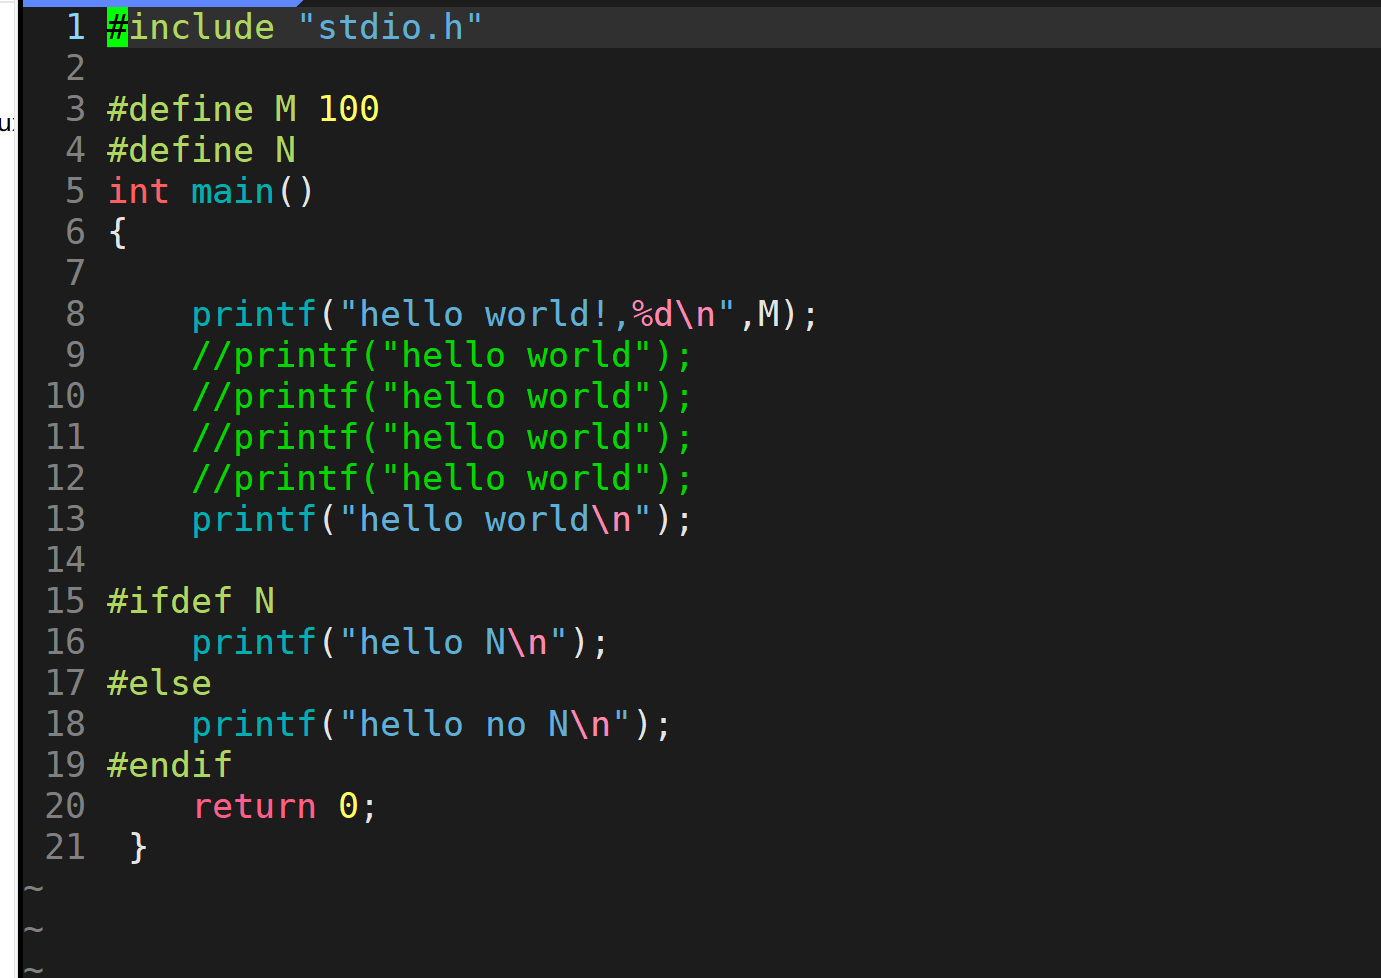Click line number 1 in gutter
Viewport: 1381px width, 978px height.
[x=75, y=27]
